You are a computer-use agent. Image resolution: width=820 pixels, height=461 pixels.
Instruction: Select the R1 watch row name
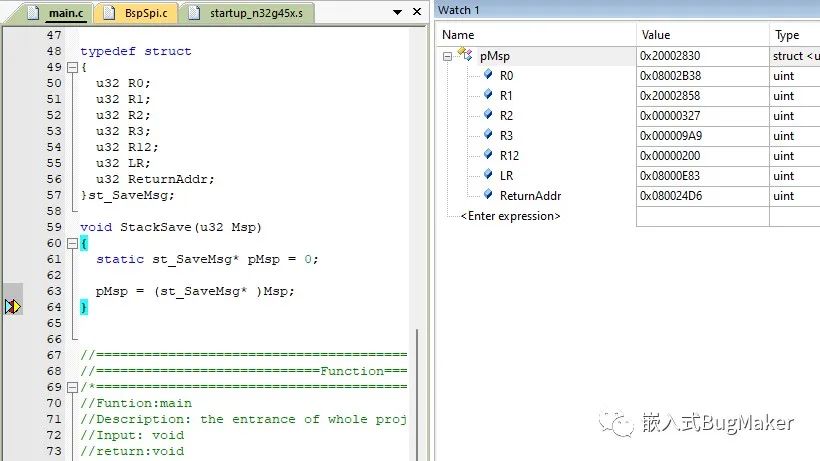(506, 96)
